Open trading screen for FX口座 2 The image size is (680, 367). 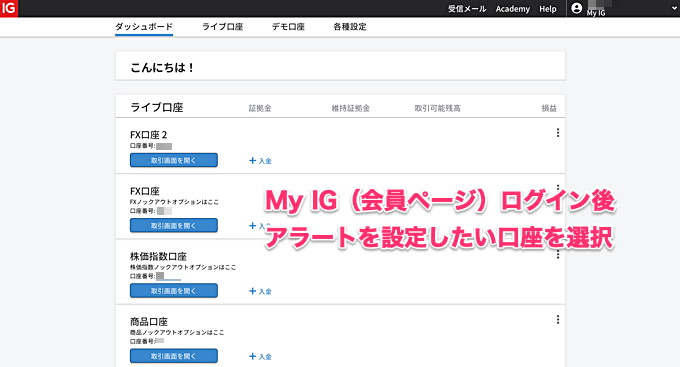[173, 160]
